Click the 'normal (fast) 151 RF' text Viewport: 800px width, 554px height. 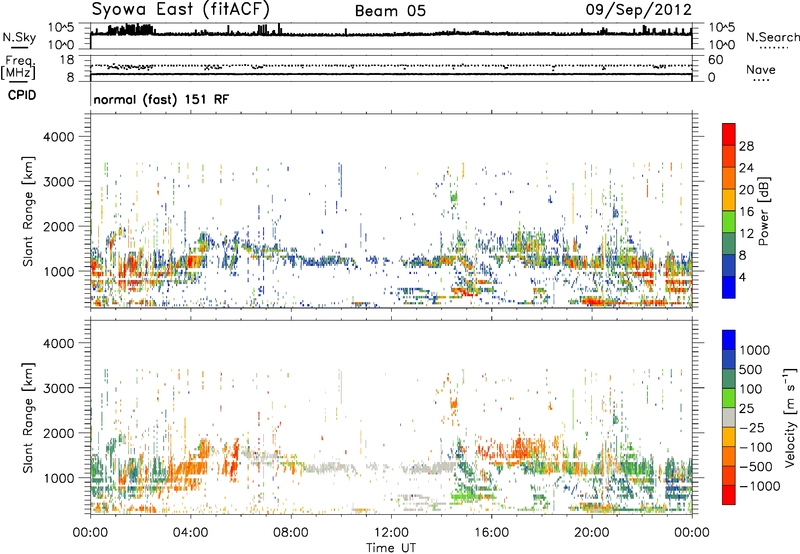click(161, 99)
